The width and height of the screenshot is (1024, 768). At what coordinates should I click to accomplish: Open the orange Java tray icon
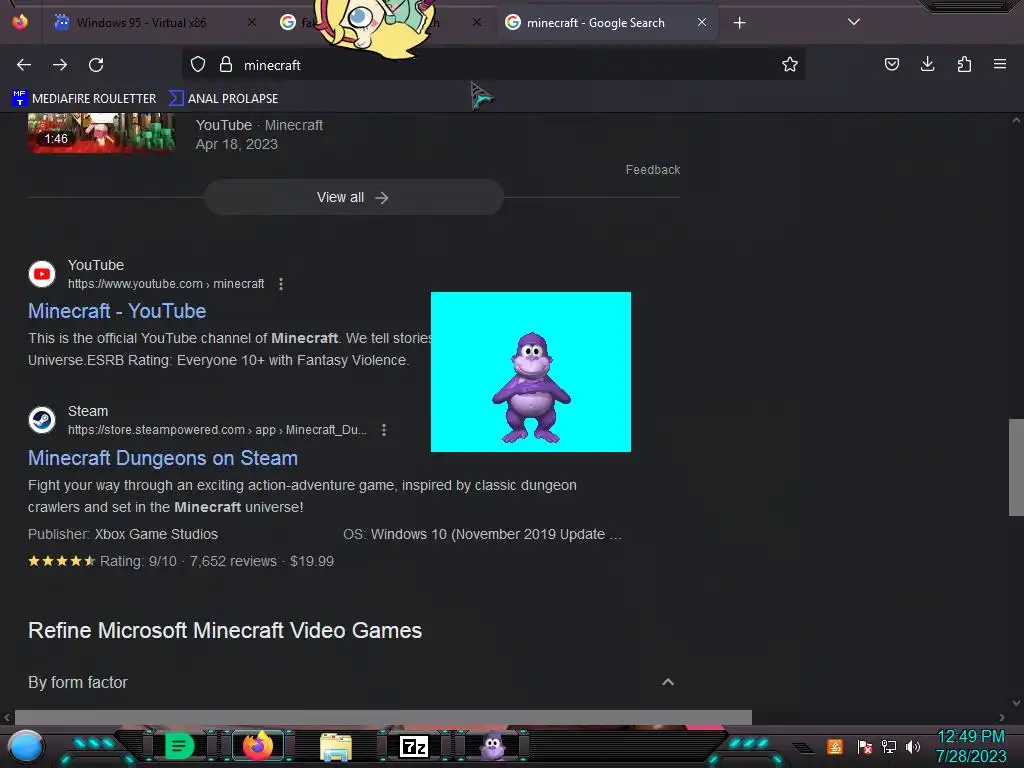[835, 746]
